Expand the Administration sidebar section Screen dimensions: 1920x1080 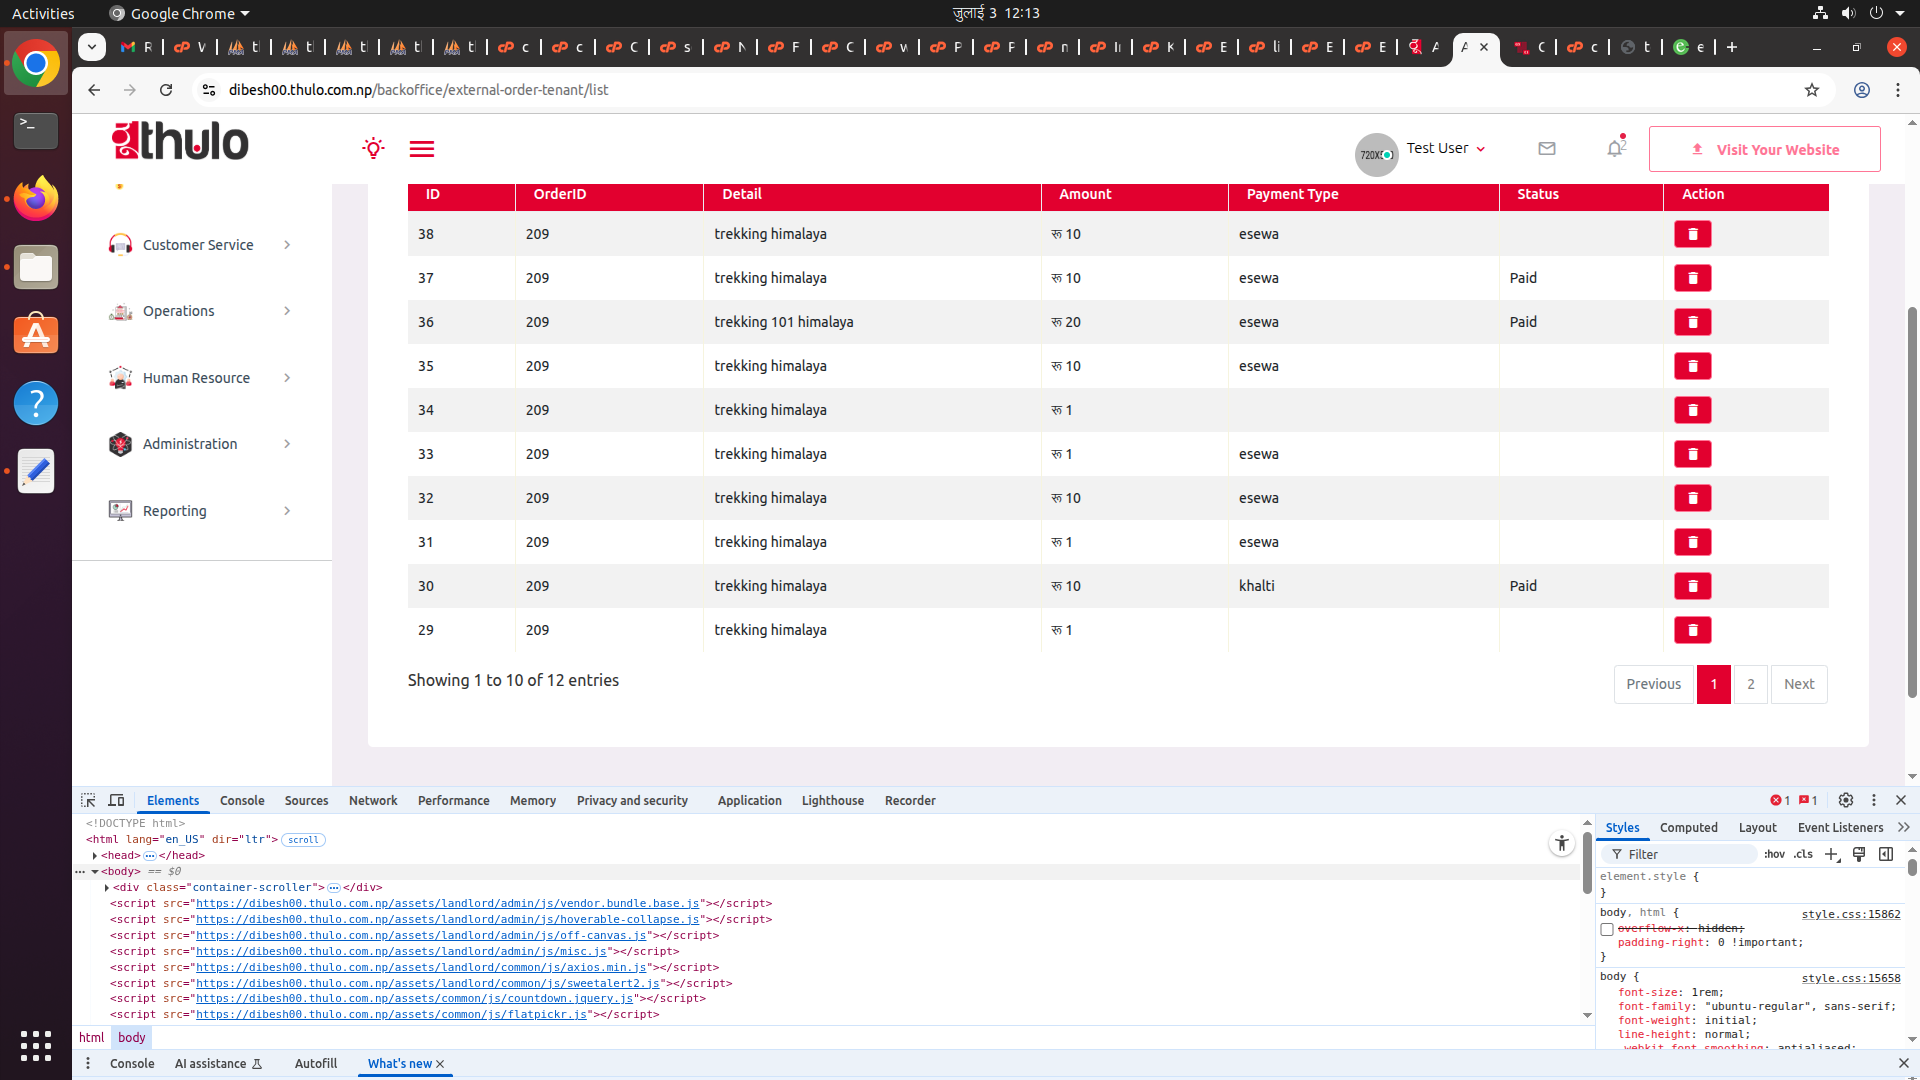190,444
